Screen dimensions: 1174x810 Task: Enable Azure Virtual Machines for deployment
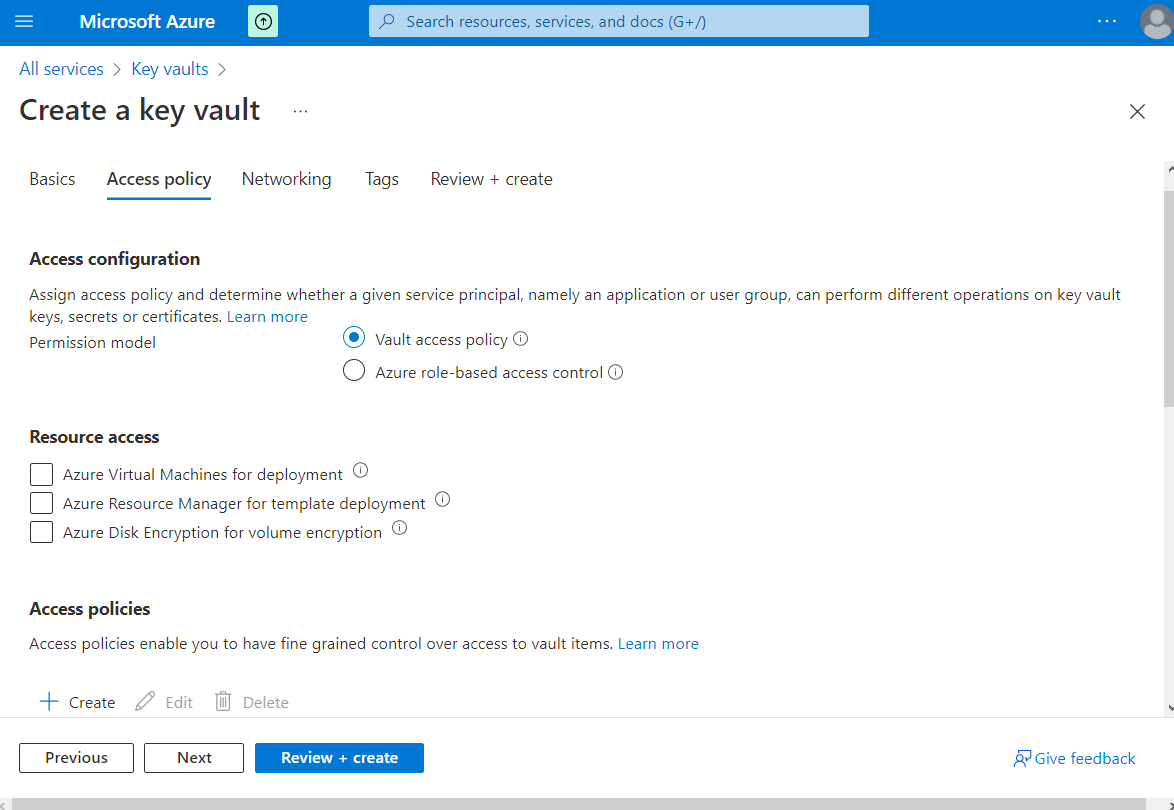[41, 474]
